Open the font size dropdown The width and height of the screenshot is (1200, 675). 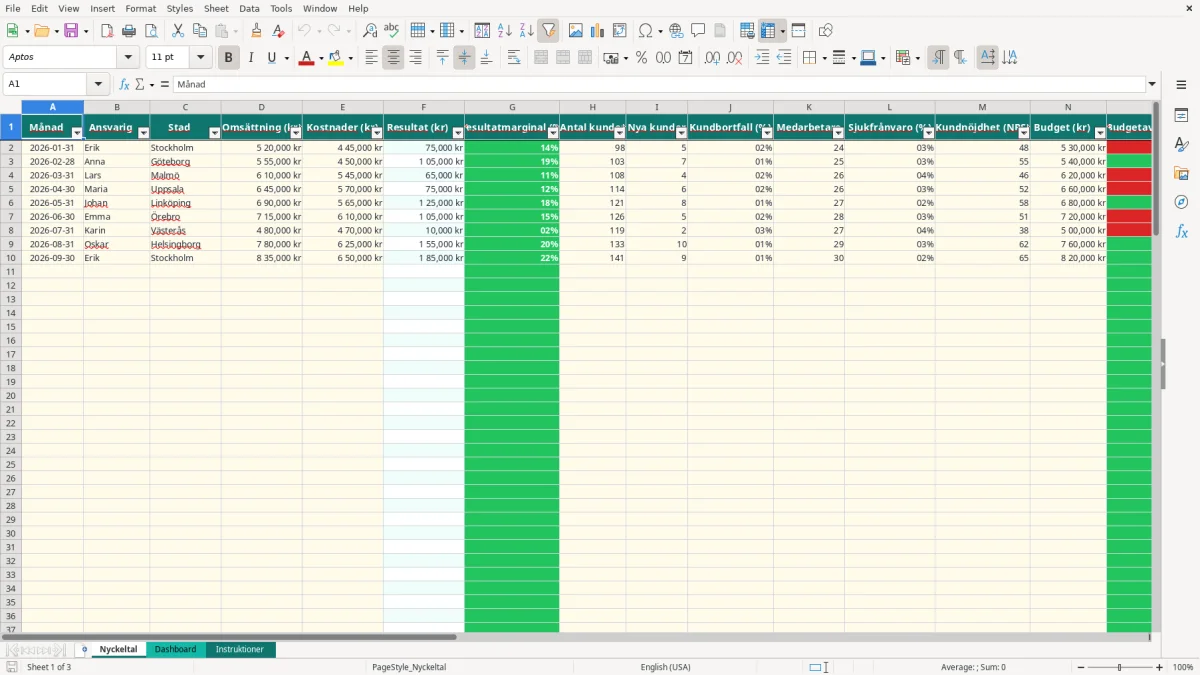[201, 58]
